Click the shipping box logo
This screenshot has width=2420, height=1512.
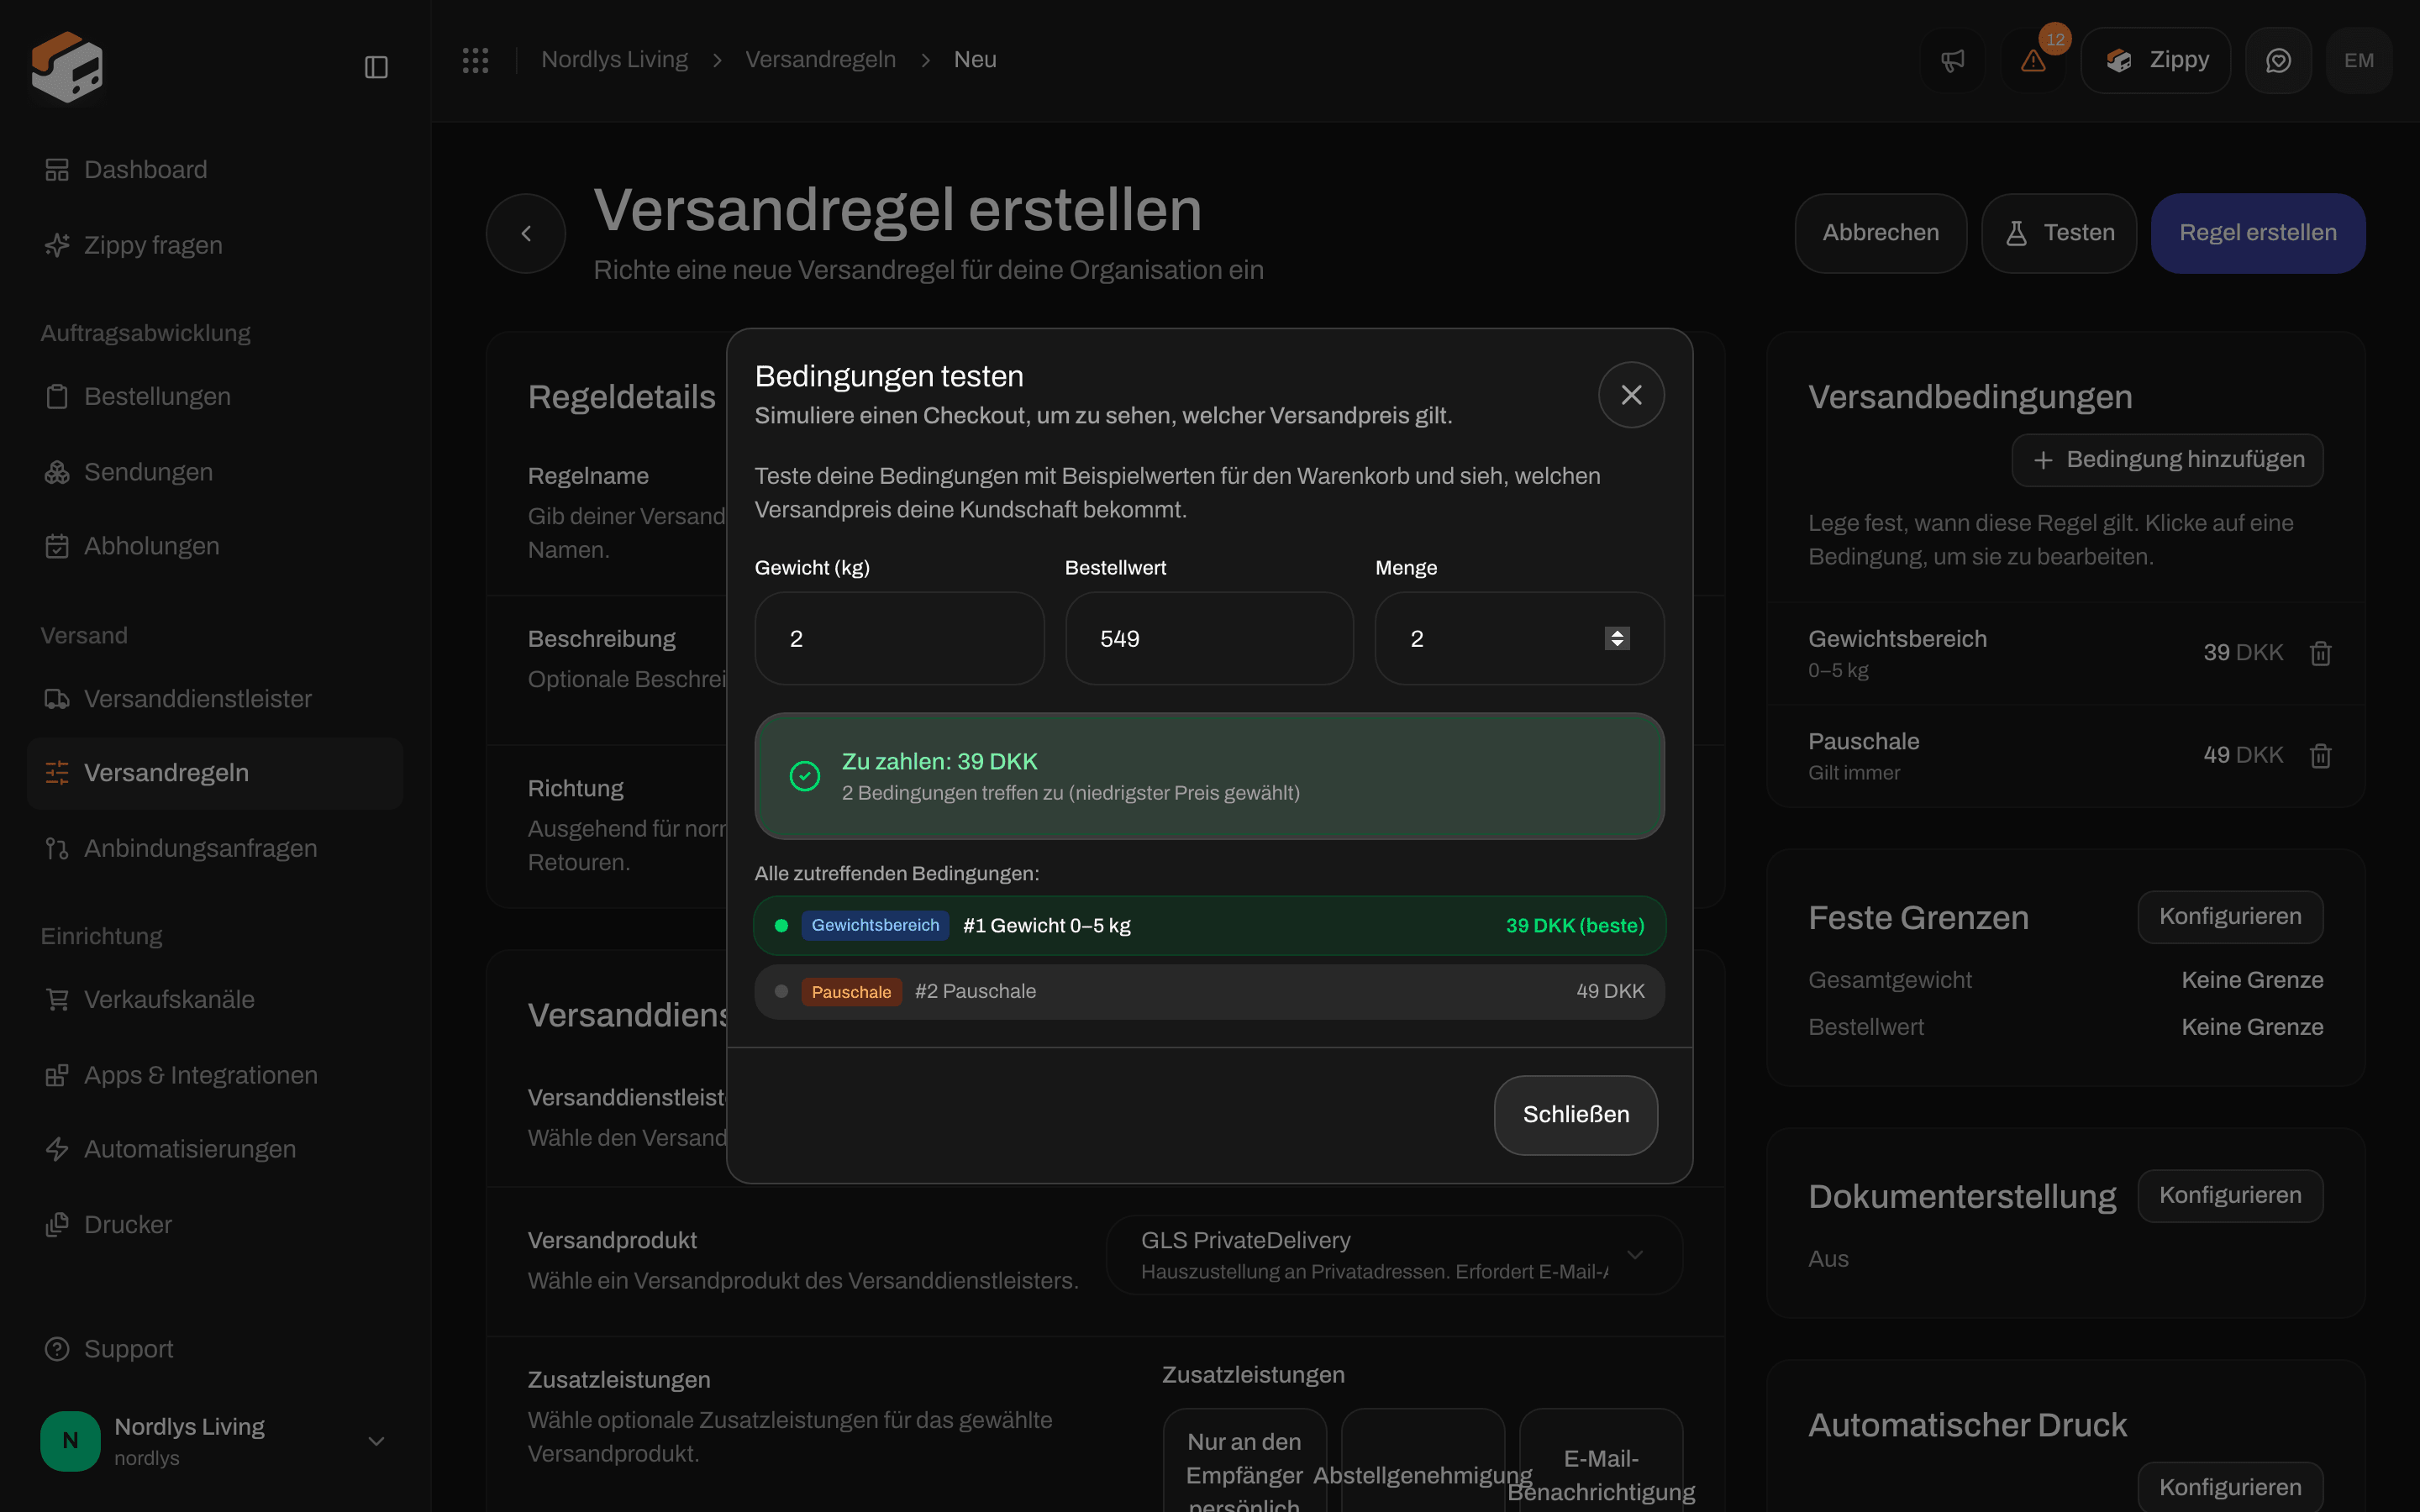[x=67, y=67]
